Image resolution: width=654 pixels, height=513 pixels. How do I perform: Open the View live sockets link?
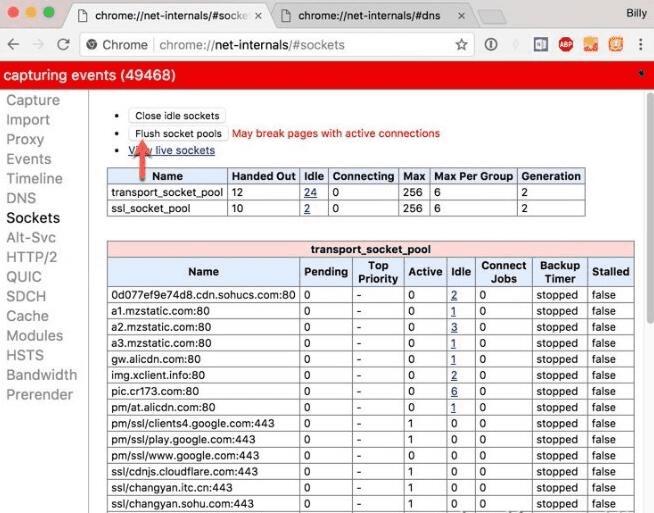tap(171, 150)
